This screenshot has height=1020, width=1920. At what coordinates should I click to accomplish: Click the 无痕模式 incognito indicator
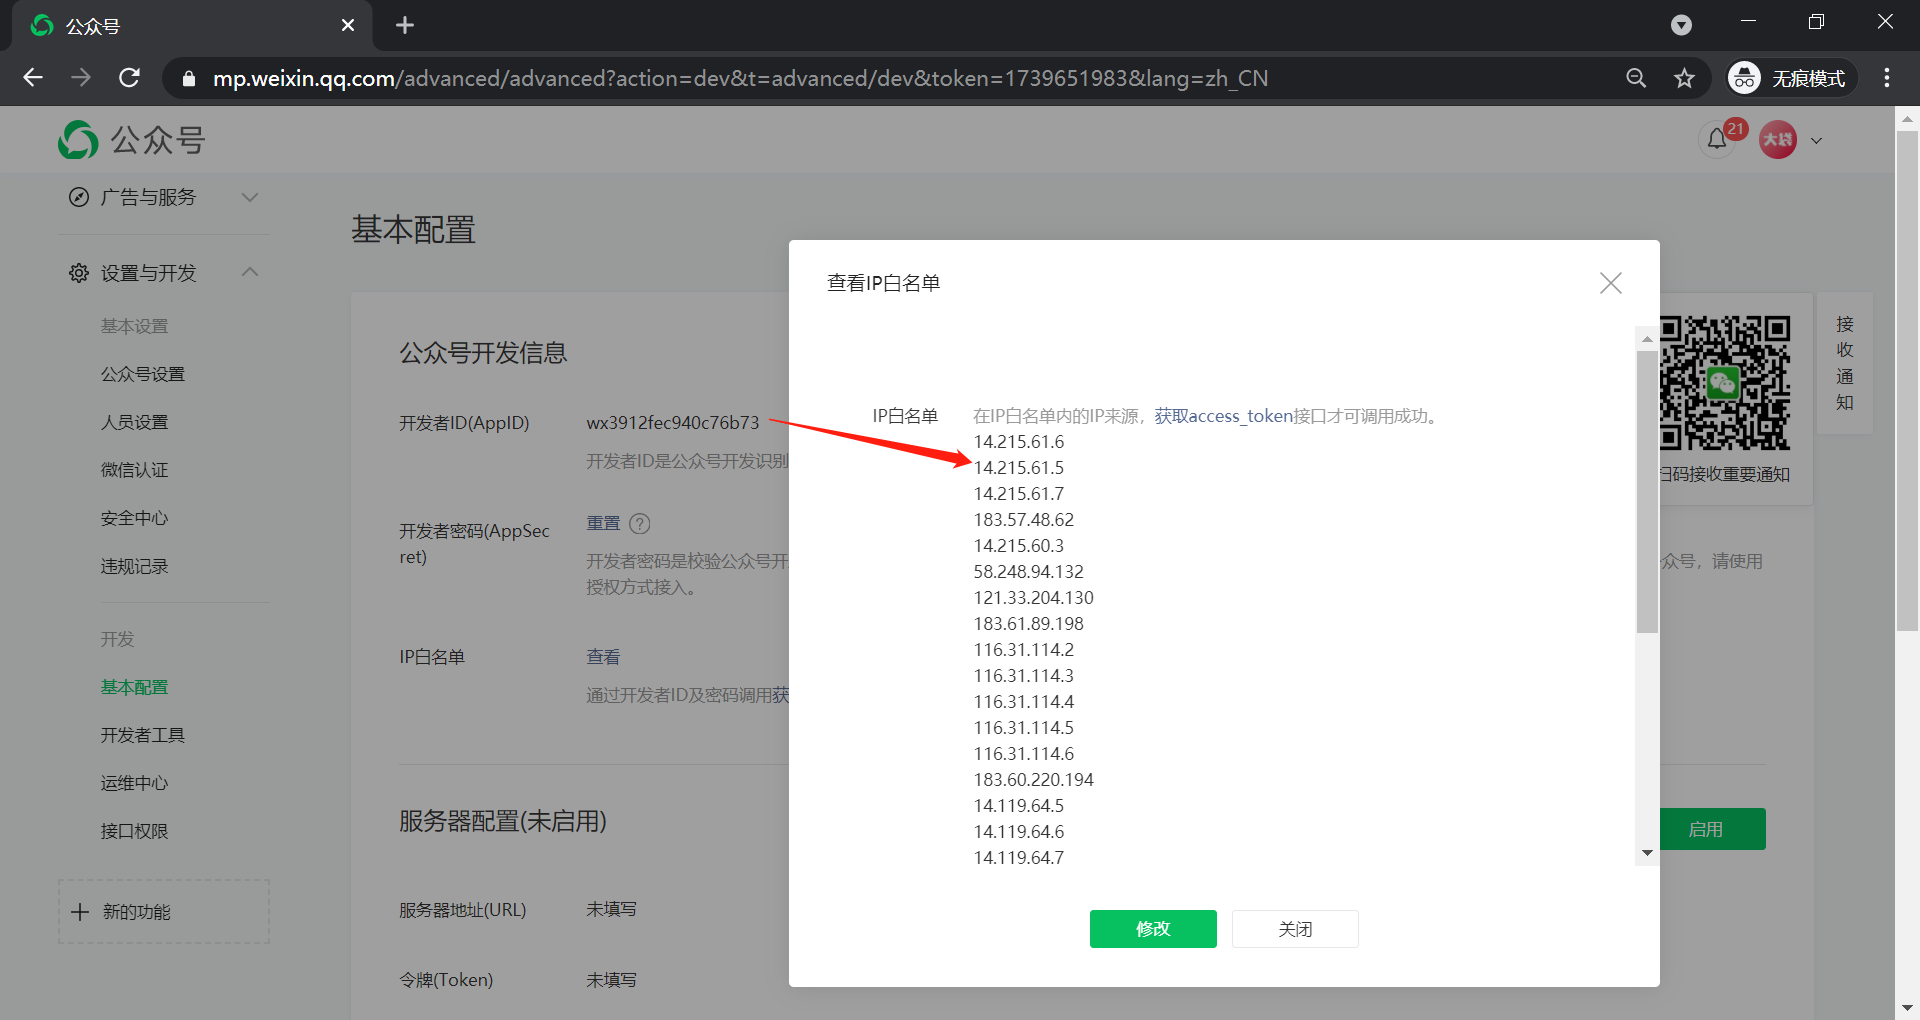click(x=1791, y=78)
